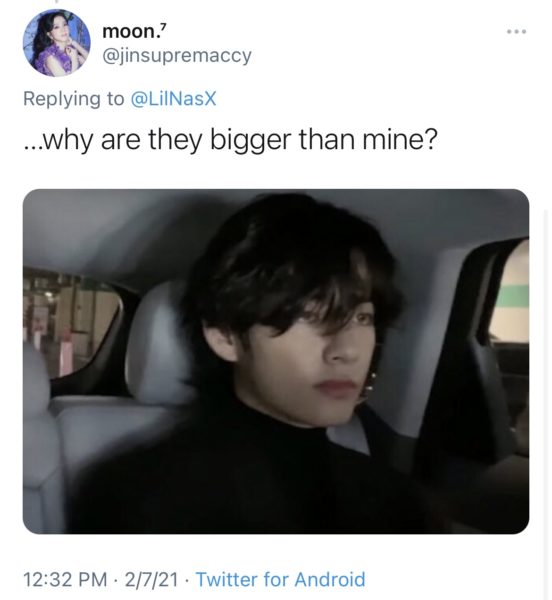The width and height of the screenshot is (552, 600).
Task: Click the 2/7/21 date
Action: pyautogui.click(x=151, y=579)
